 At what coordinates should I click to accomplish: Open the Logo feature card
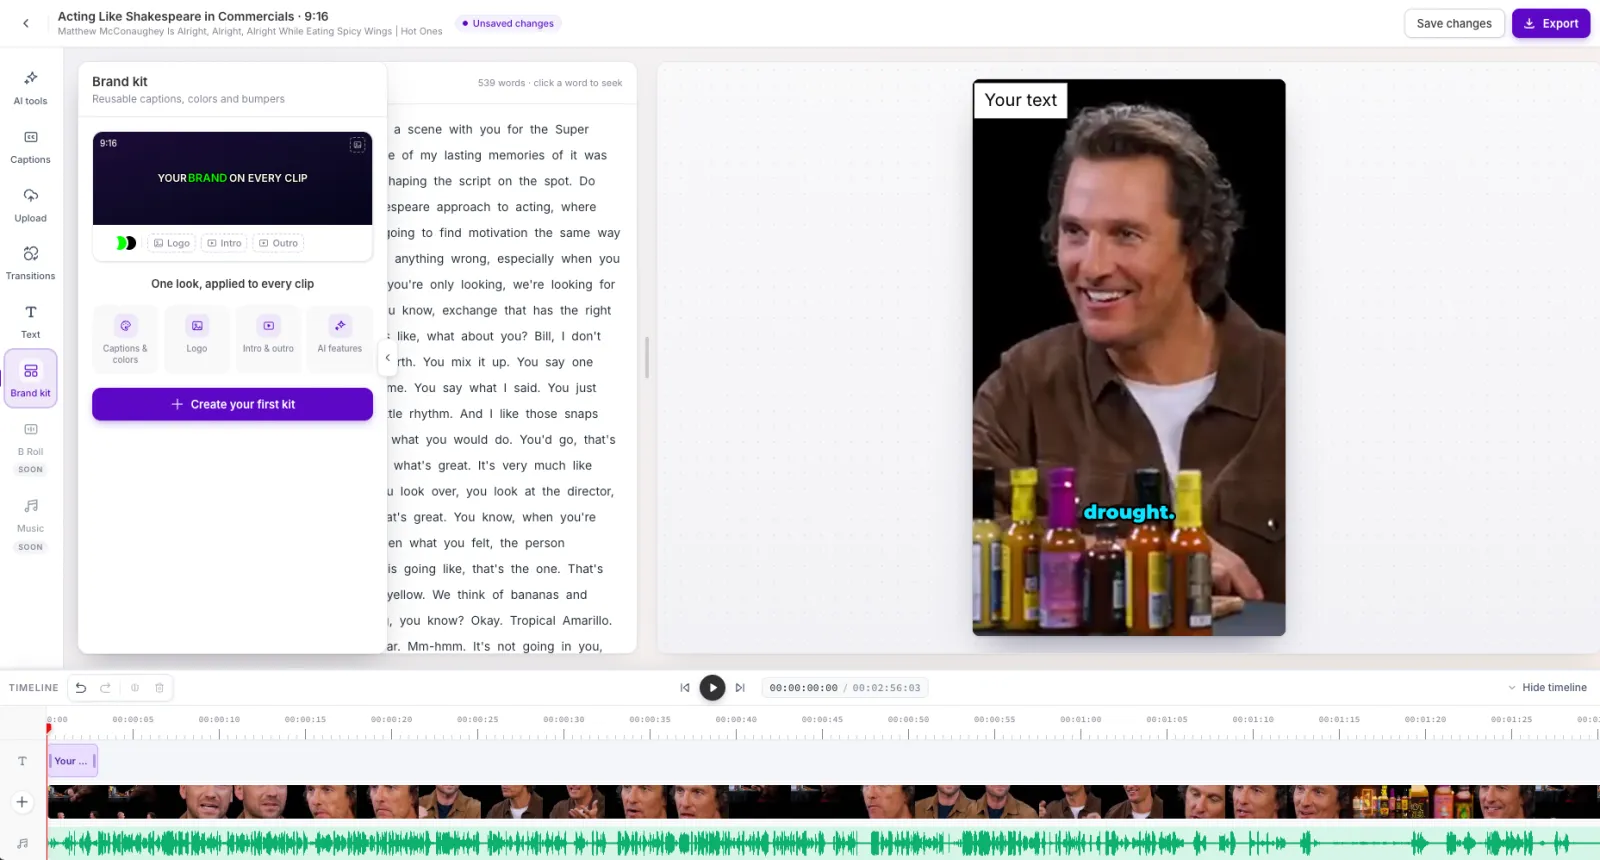click(x=197, y=340)
